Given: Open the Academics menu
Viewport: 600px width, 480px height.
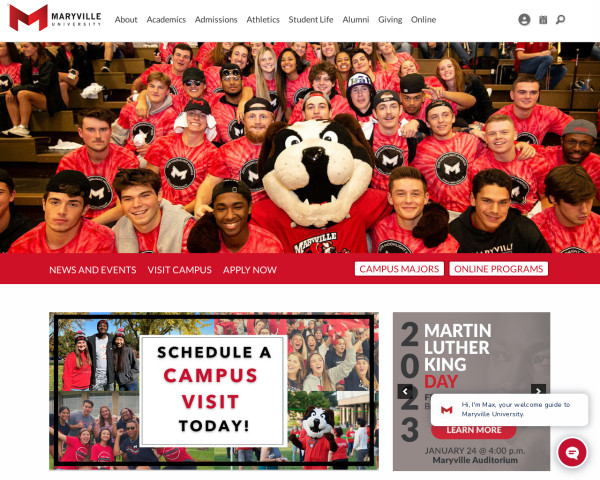Looking at the screenshot, I should point(166,20).
